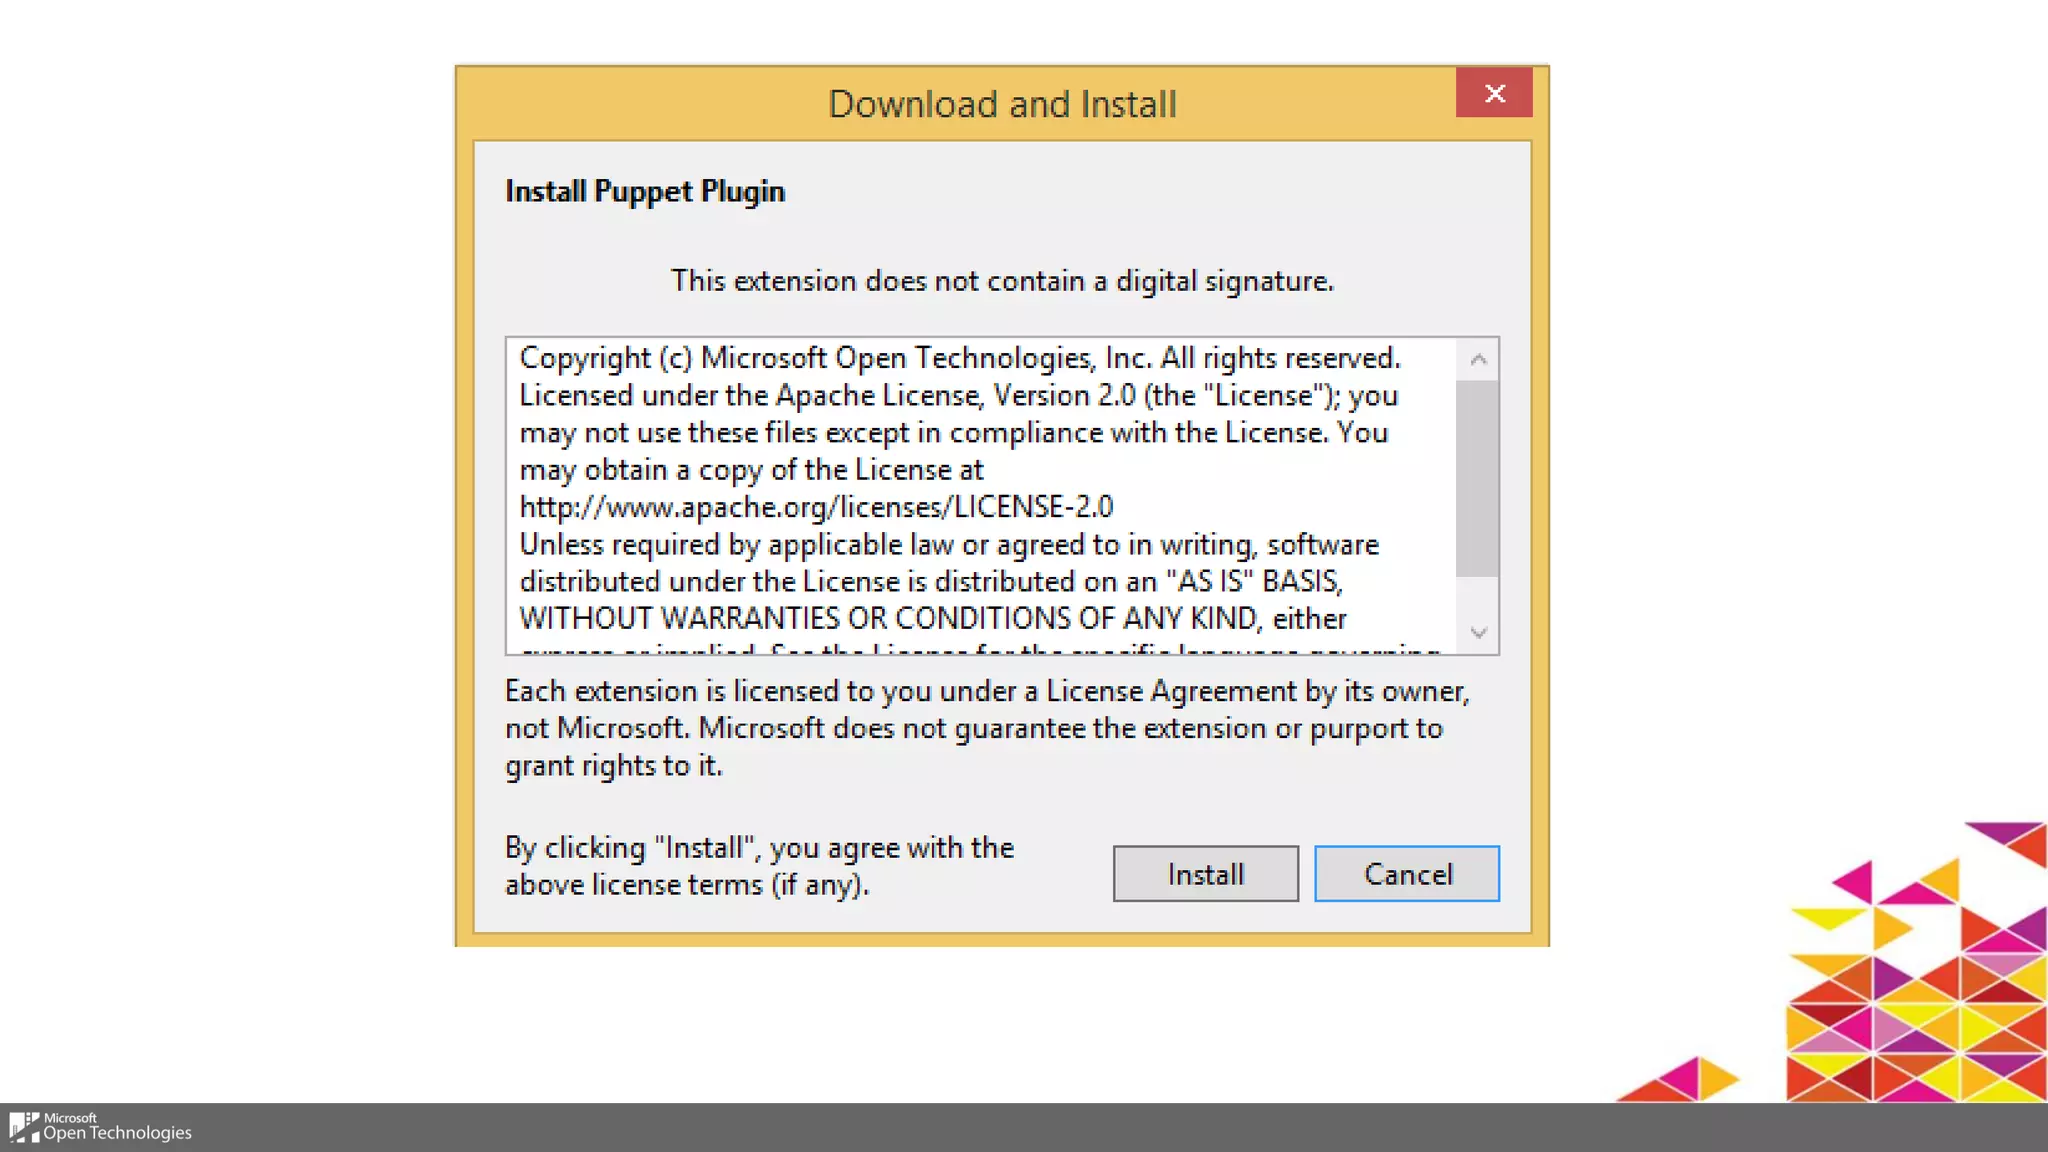Image resolution: width=2048 pixels, height=1152 pixels.
Task: Click the 'may obtain a copy' license line
Action: click(x=751, y=470)
